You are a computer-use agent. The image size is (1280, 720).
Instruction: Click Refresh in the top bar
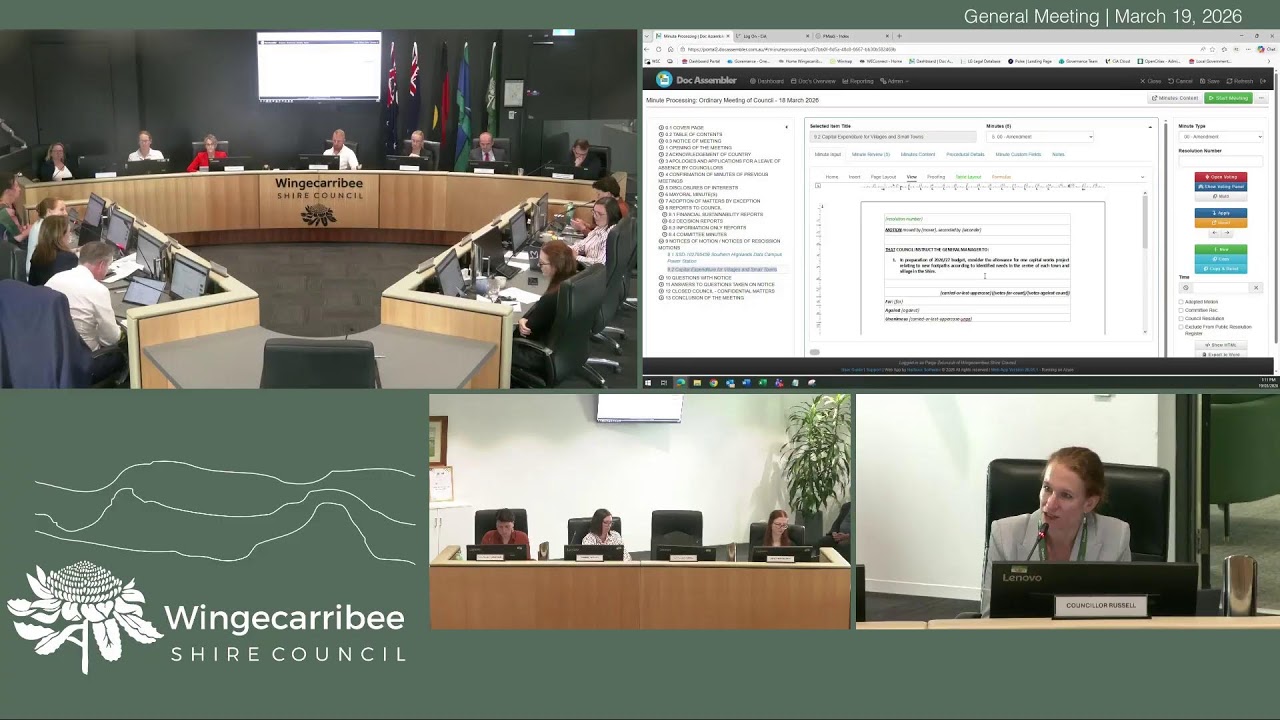pos(1240,81)
